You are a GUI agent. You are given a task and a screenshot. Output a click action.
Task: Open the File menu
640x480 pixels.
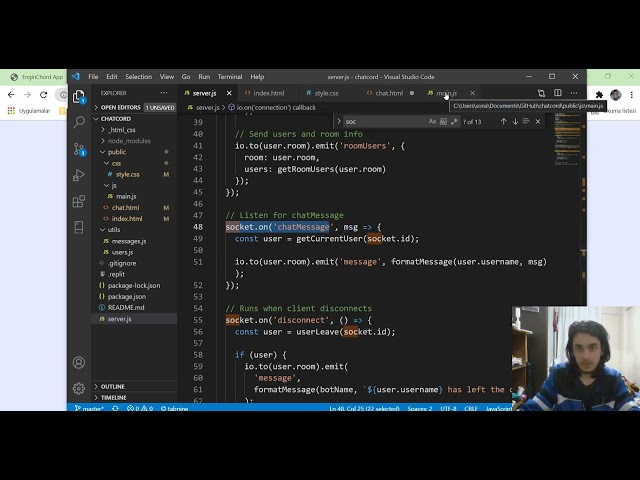pyautogui.click(x=93, y=76)
